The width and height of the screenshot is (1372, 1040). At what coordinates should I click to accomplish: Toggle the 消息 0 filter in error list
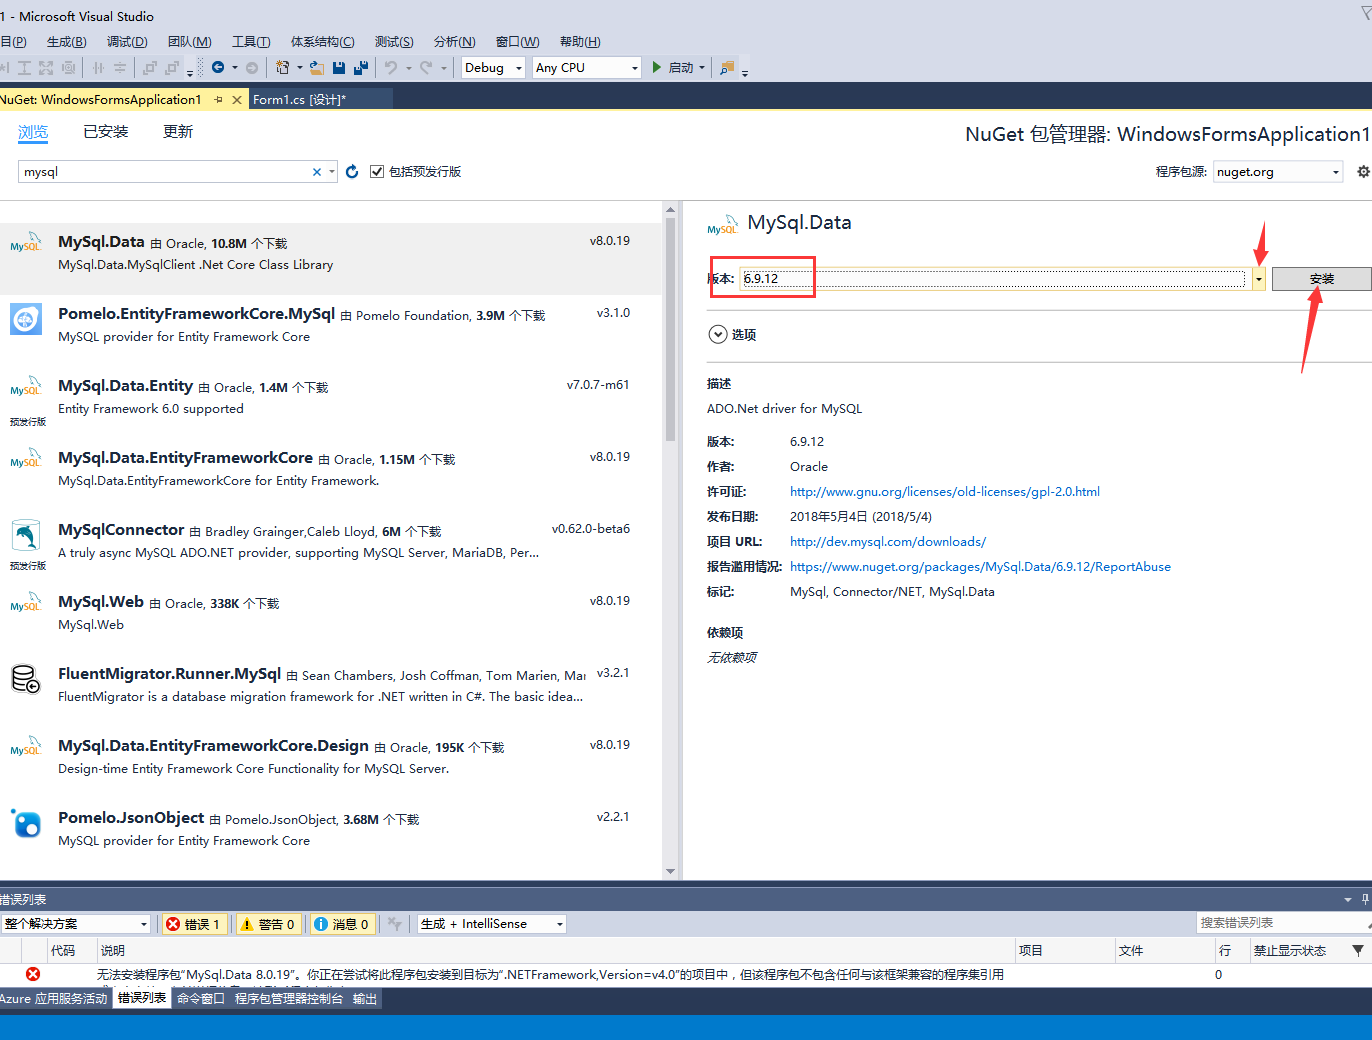click(341, 923)
